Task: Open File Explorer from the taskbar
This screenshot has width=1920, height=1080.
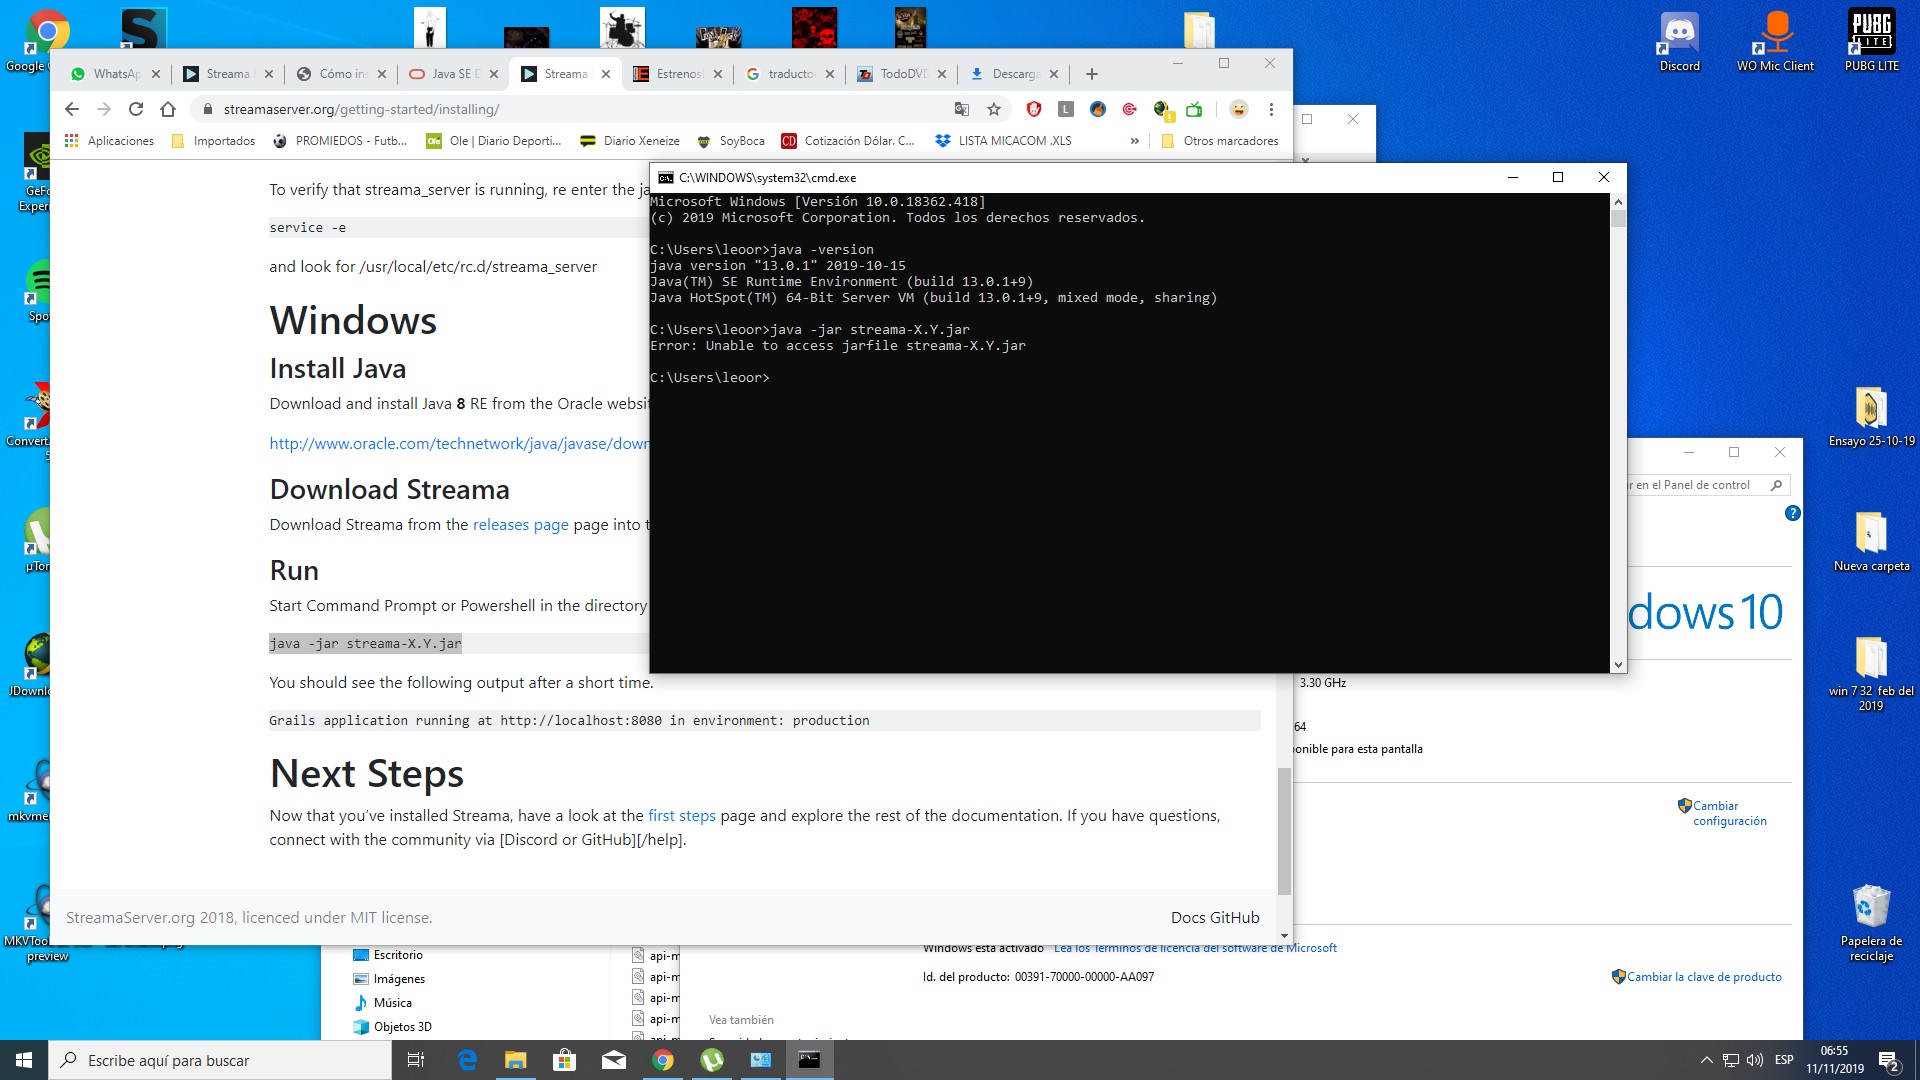Action: (x=516, y=1060)
